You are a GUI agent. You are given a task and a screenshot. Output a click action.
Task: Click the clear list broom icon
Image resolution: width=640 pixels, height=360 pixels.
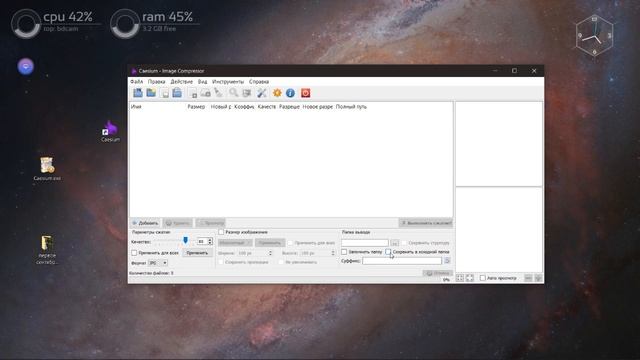pos(219,93)
